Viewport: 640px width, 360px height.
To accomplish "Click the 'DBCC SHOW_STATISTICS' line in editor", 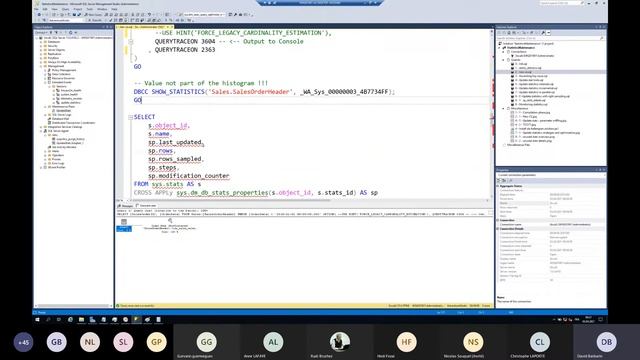I will click(x=264, y=92).
